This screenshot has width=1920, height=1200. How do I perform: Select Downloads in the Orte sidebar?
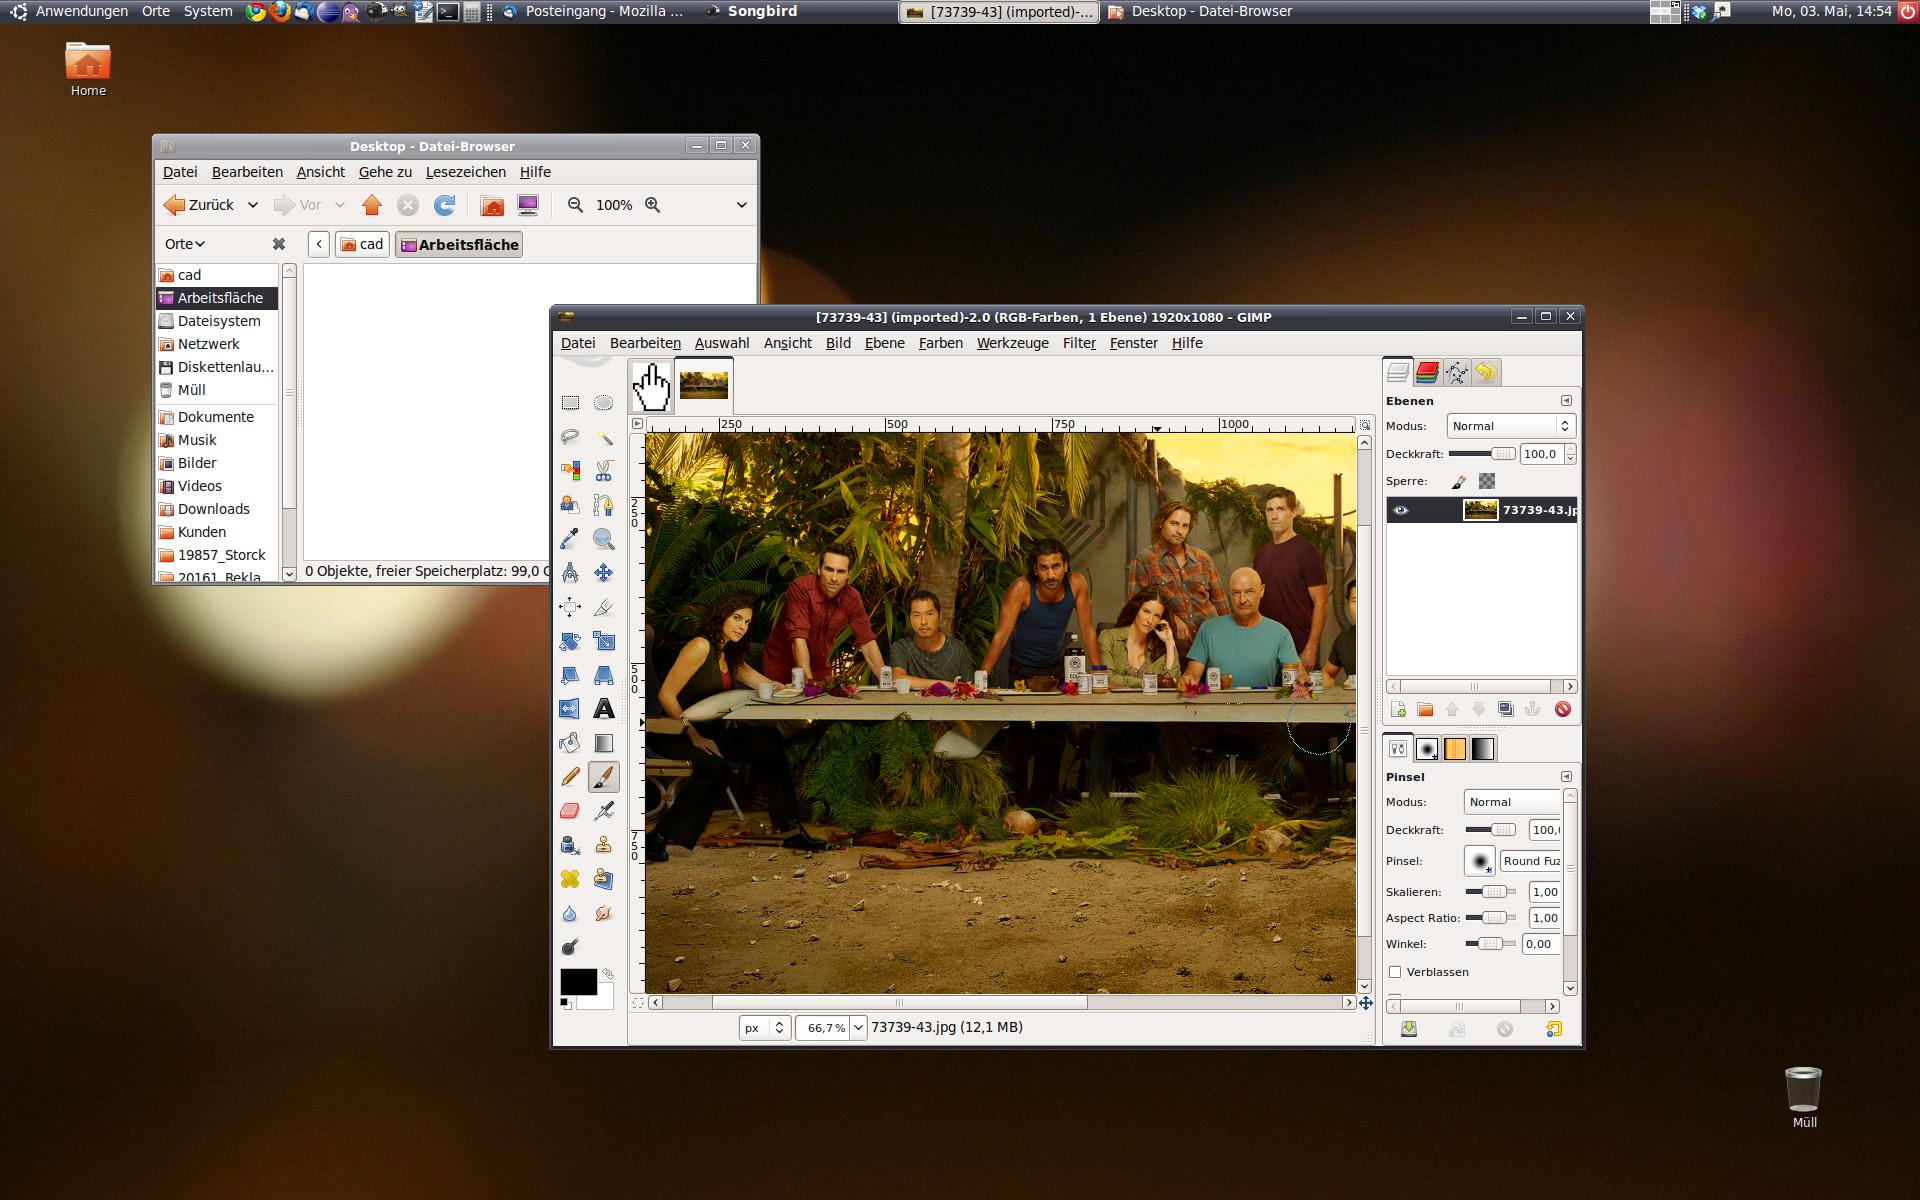coord(213,509)
